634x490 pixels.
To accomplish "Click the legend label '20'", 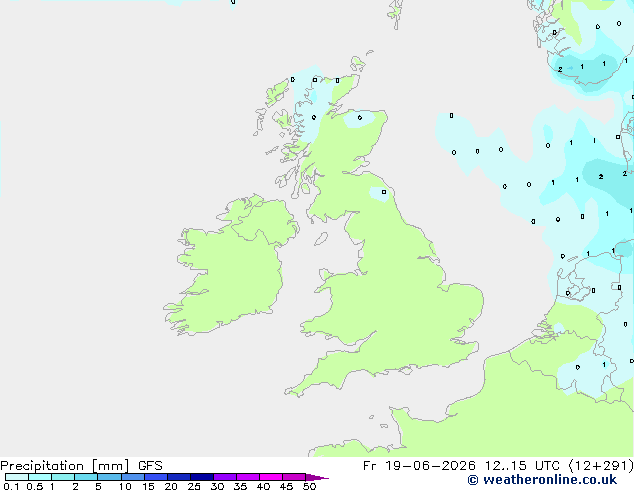I will [x=171, y=486].
